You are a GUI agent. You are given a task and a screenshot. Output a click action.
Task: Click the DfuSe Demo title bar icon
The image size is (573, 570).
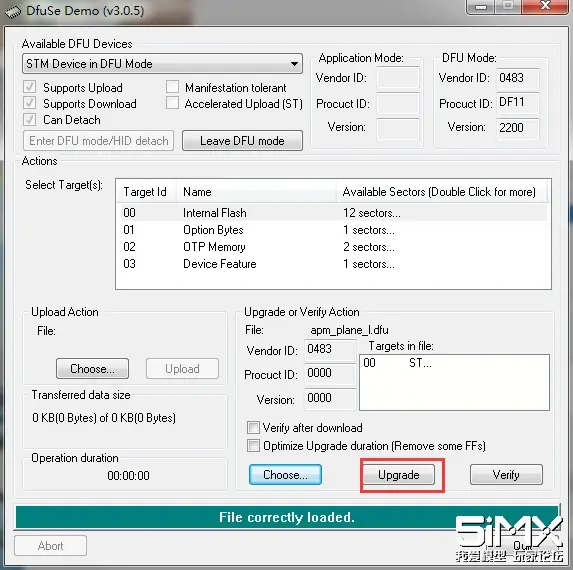pos(13,12)
